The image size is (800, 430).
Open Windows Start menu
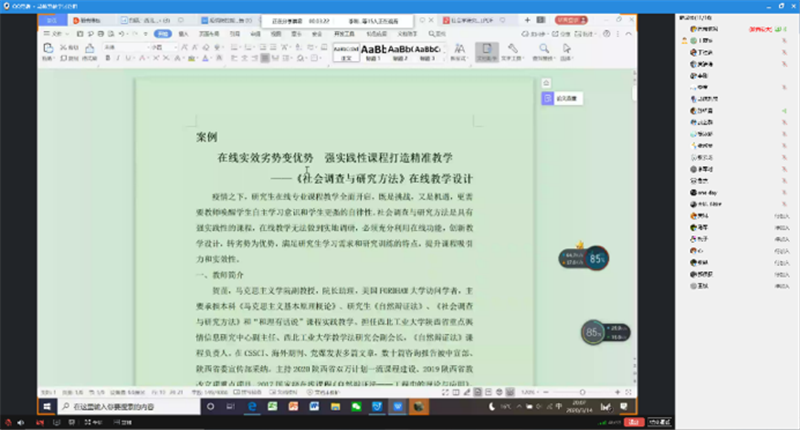point(47,407)
